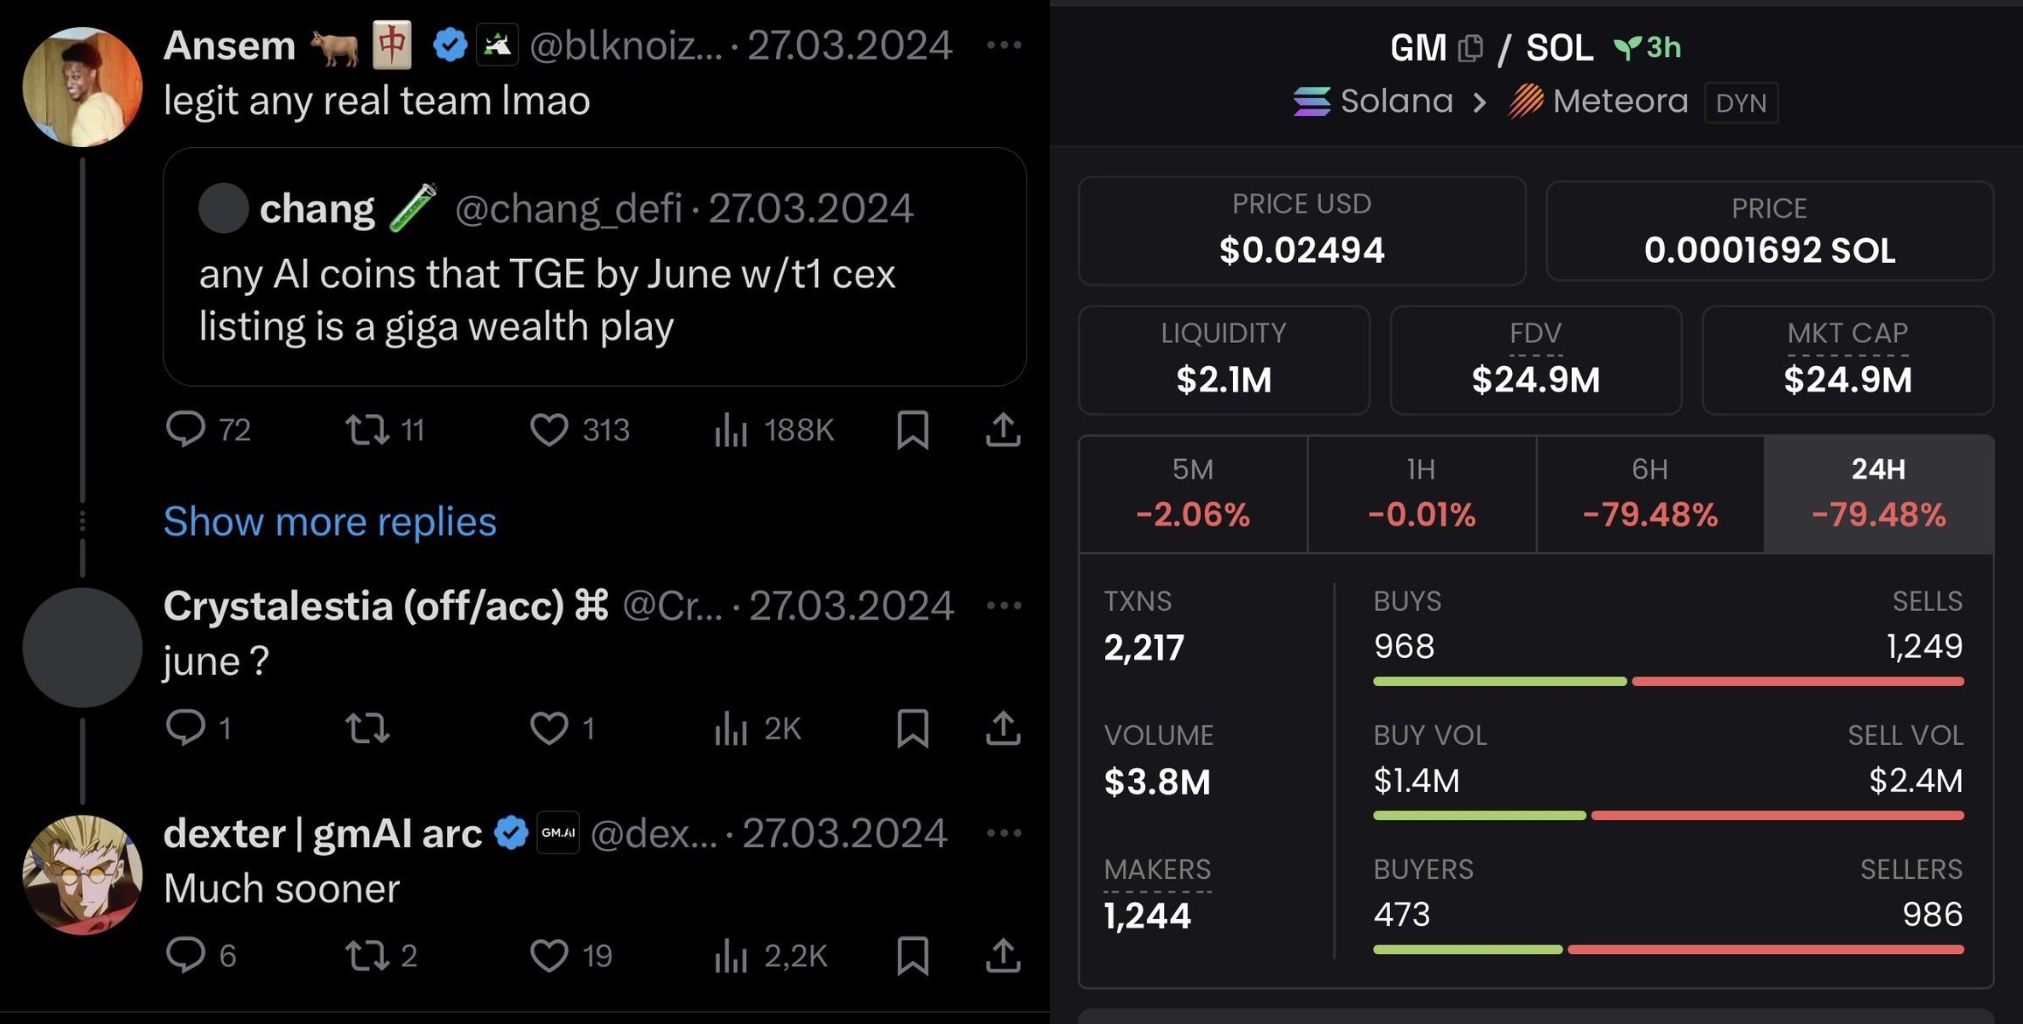
Task: Like Ansem's tweet showing 313 likes
Action: click(549, 430)
